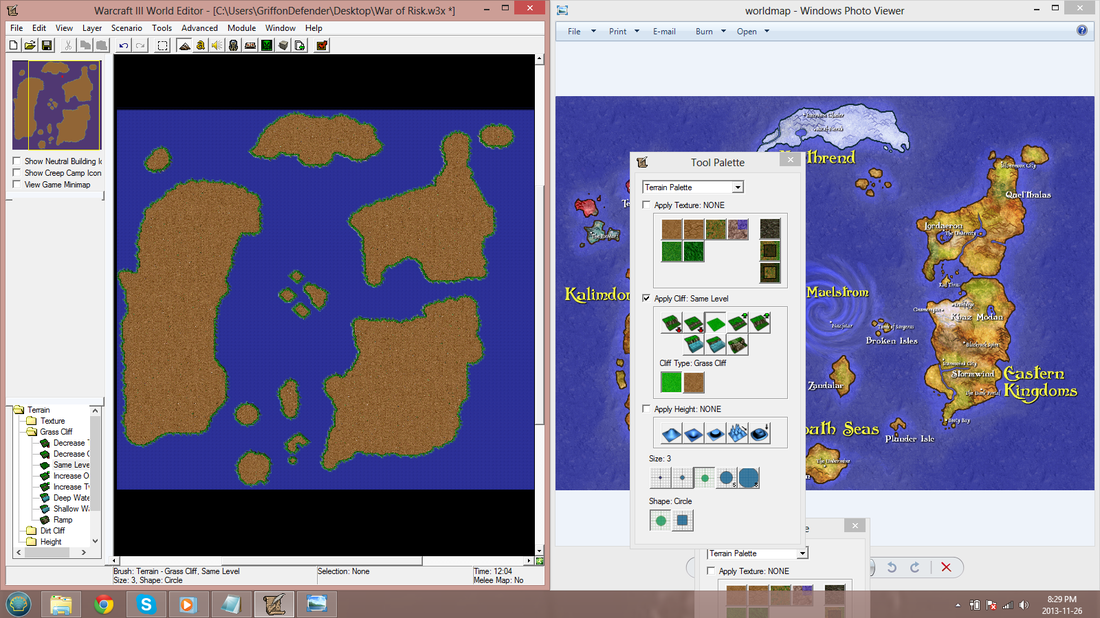Toggle Show Creep Camp Icons

click(x=16, y=173)
